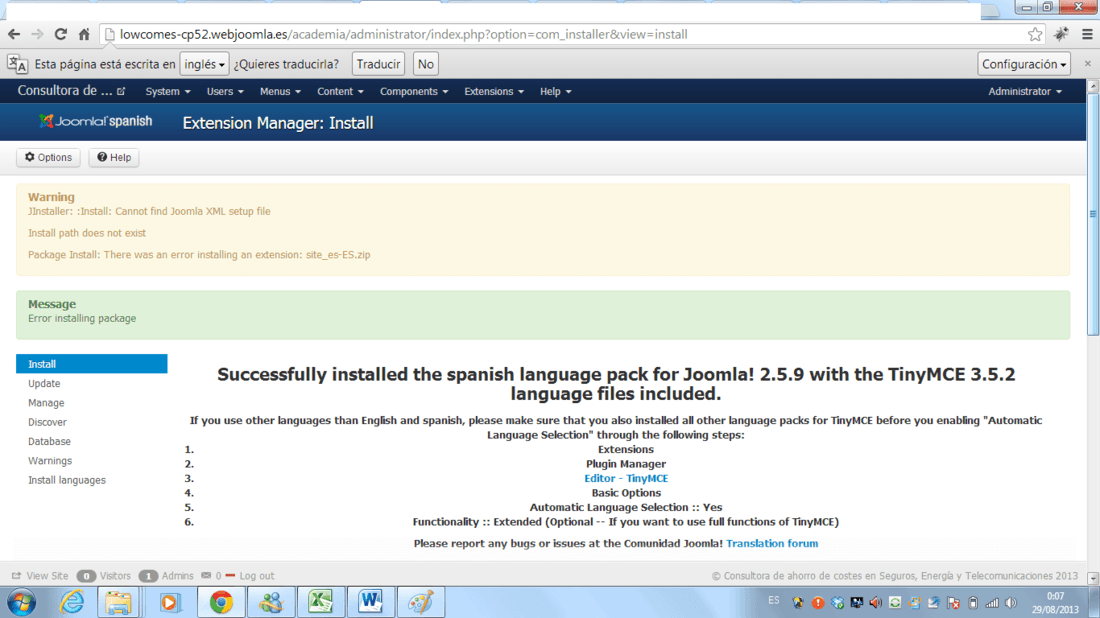Image resolution: width=1100 pixels, height=618 pixels.
Task: Expand the Content menu
Action: point(340,91)
